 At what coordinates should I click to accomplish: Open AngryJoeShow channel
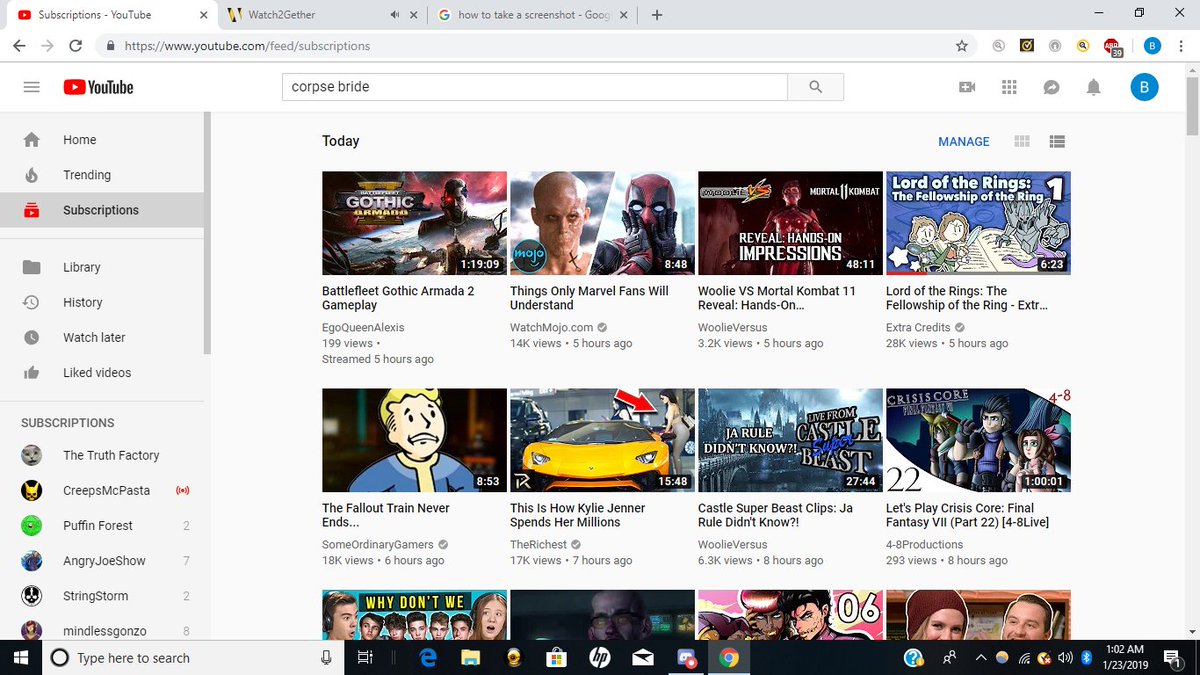point(101,560)
